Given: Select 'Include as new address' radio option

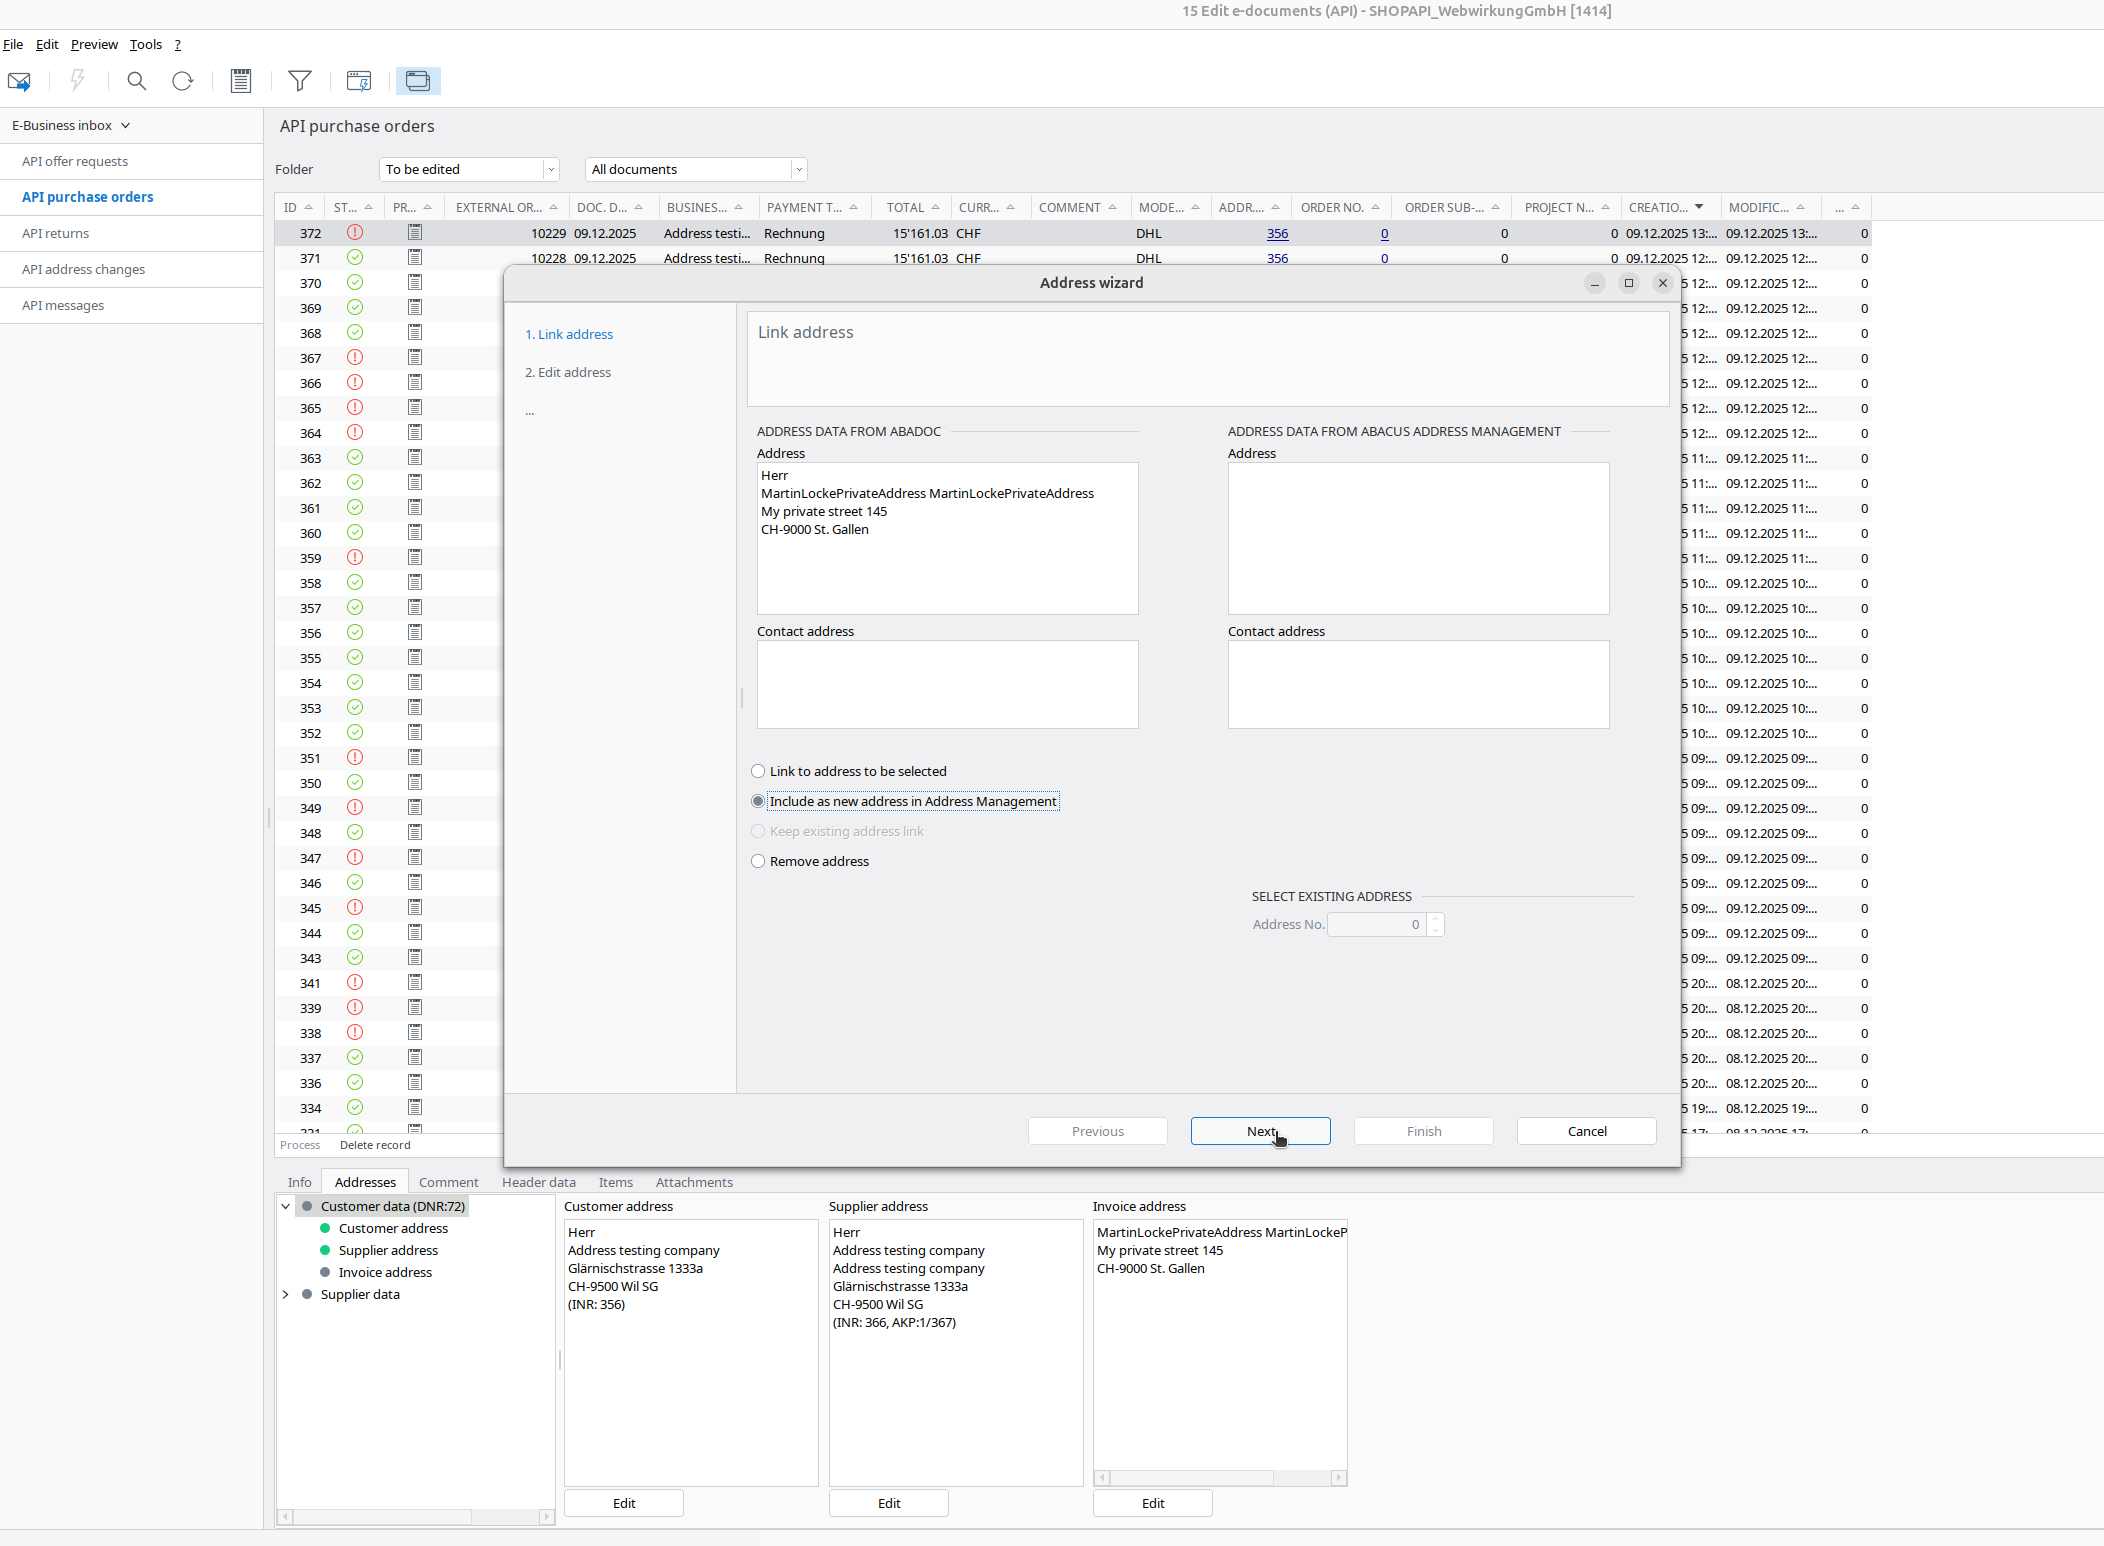Looking at the screenshot, I should (x=758, y=801).
